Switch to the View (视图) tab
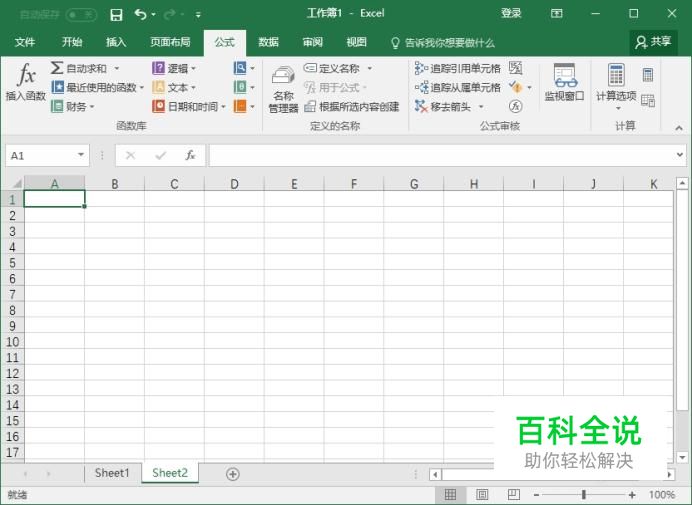The width and height of the screenshot is (692, 505). [357, 42]
